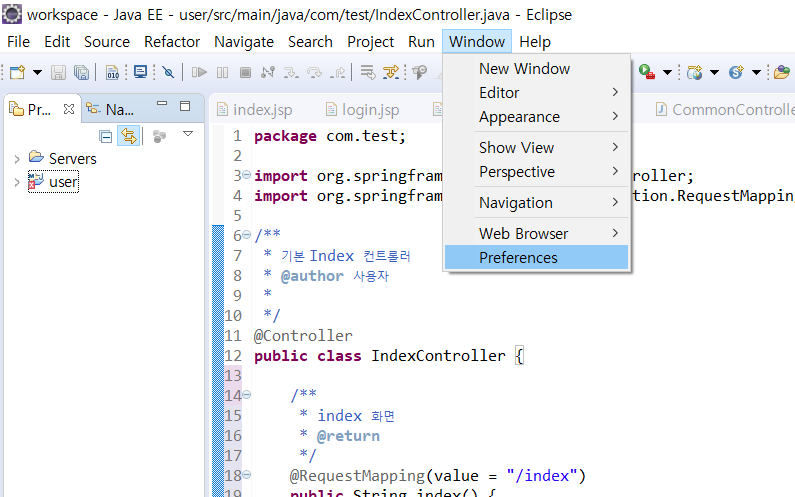795x497 pixels.
Task: Open the Navigate menu
Action: coord(244,42)
